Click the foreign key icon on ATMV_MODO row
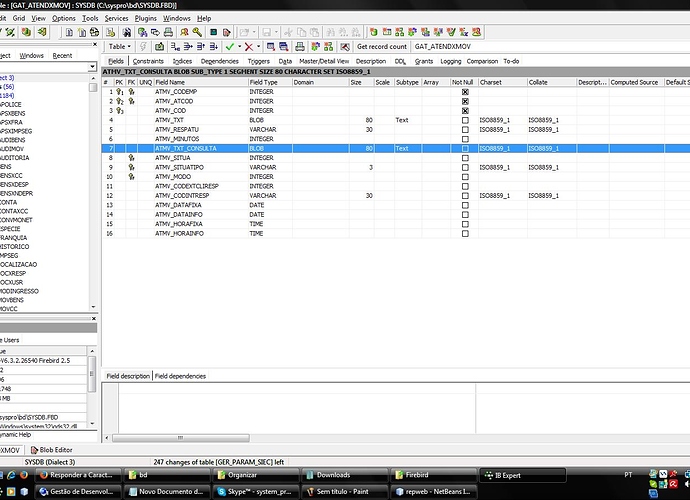 pos(131,176)
